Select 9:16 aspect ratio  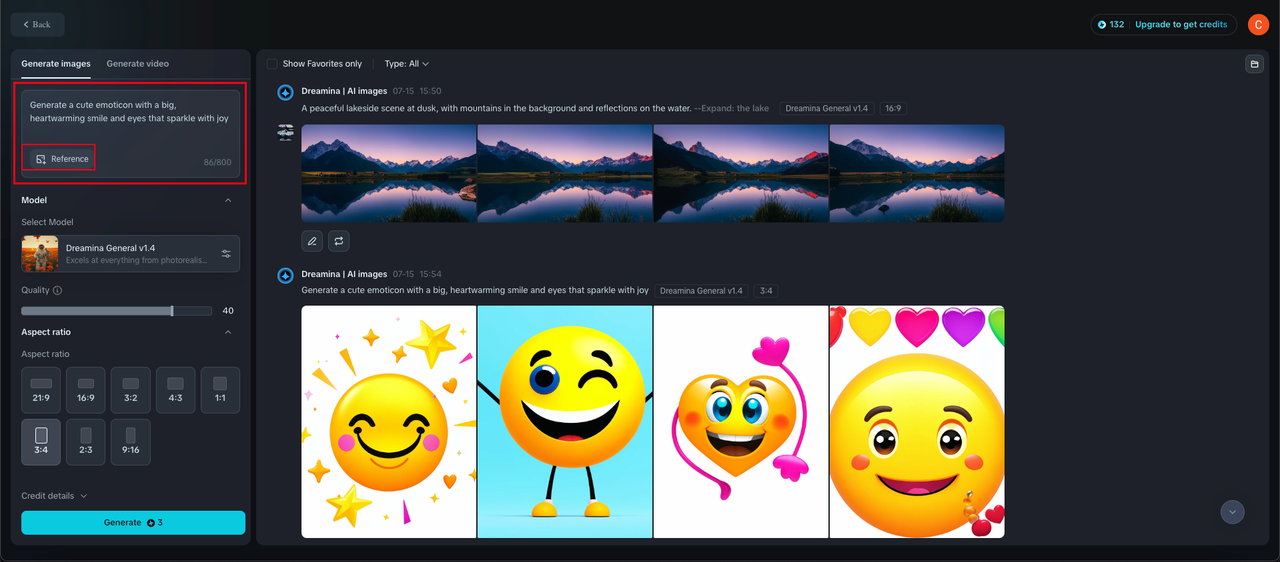tap(131, 442)
